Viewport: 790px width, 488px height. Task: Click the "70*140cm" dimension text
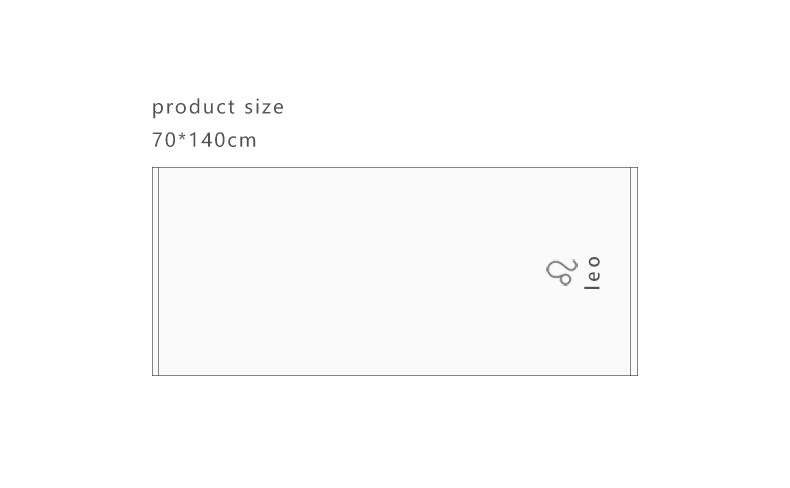coord(204,140)
